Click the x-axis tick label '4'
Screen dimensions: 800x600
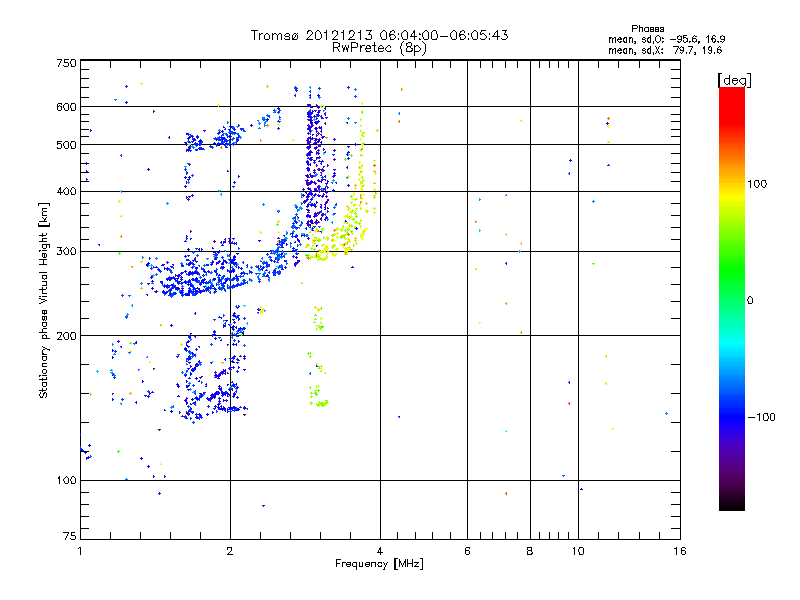tap(380, 551)
